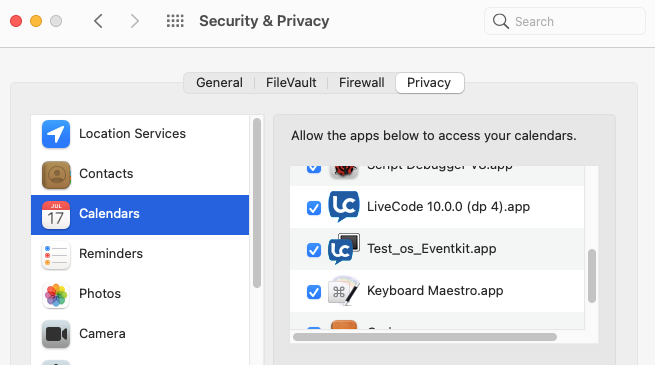Switch to the General tab
This screenshot has height=365, width=655.
[219, 83]
